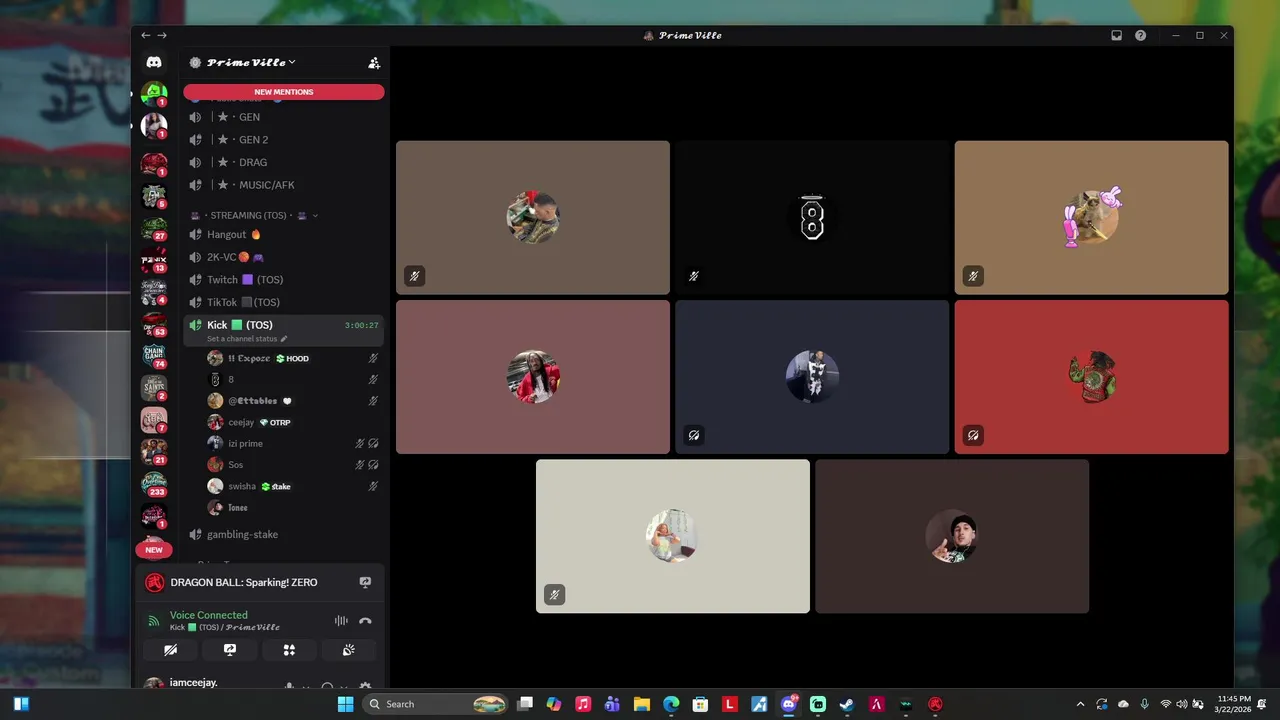Focus the red-background participant video tile
Viewport: 1280px width, 720px height.
pyautogui.click(x=1091, y=377)
